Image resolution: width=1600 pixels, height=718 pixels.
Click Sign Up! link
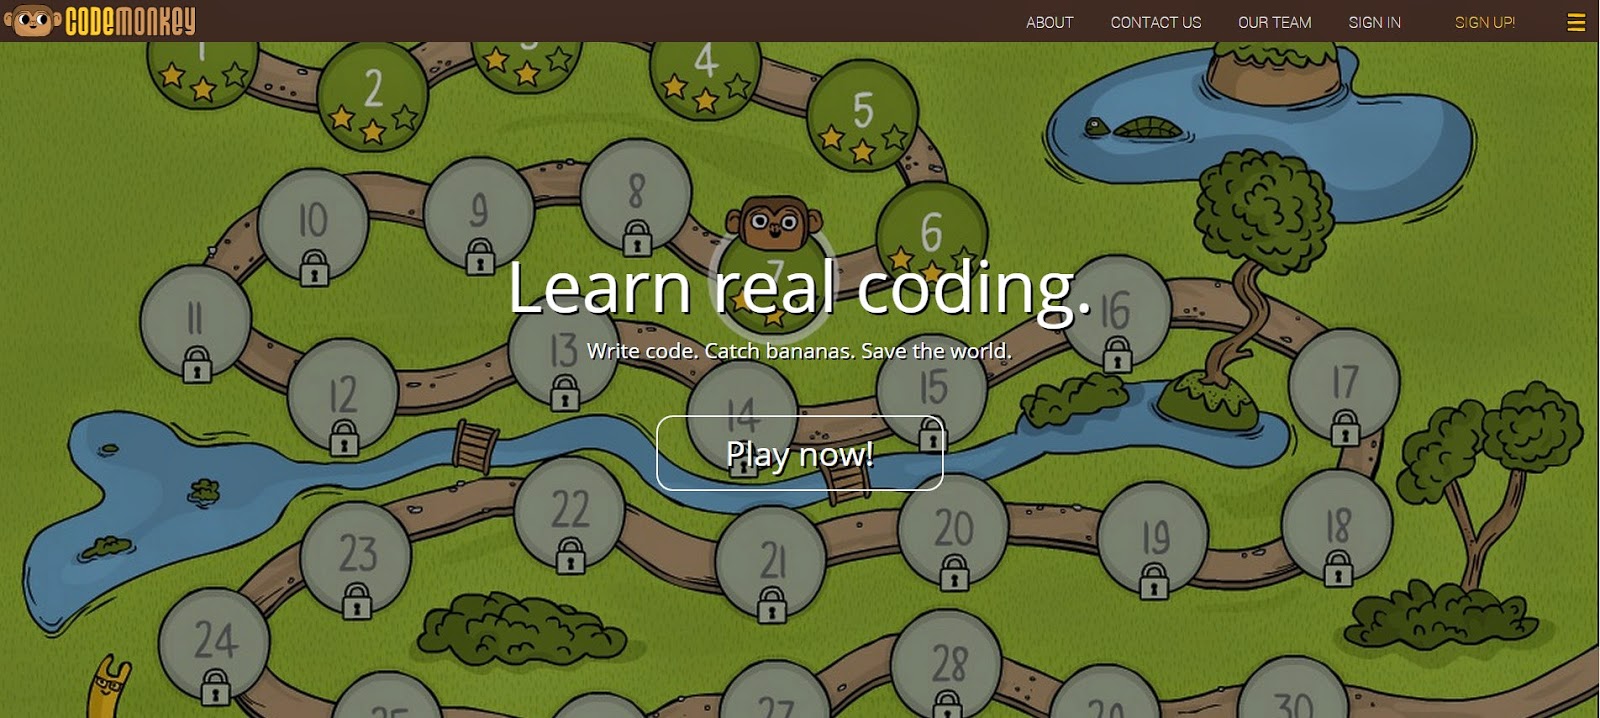[1485, 22]
